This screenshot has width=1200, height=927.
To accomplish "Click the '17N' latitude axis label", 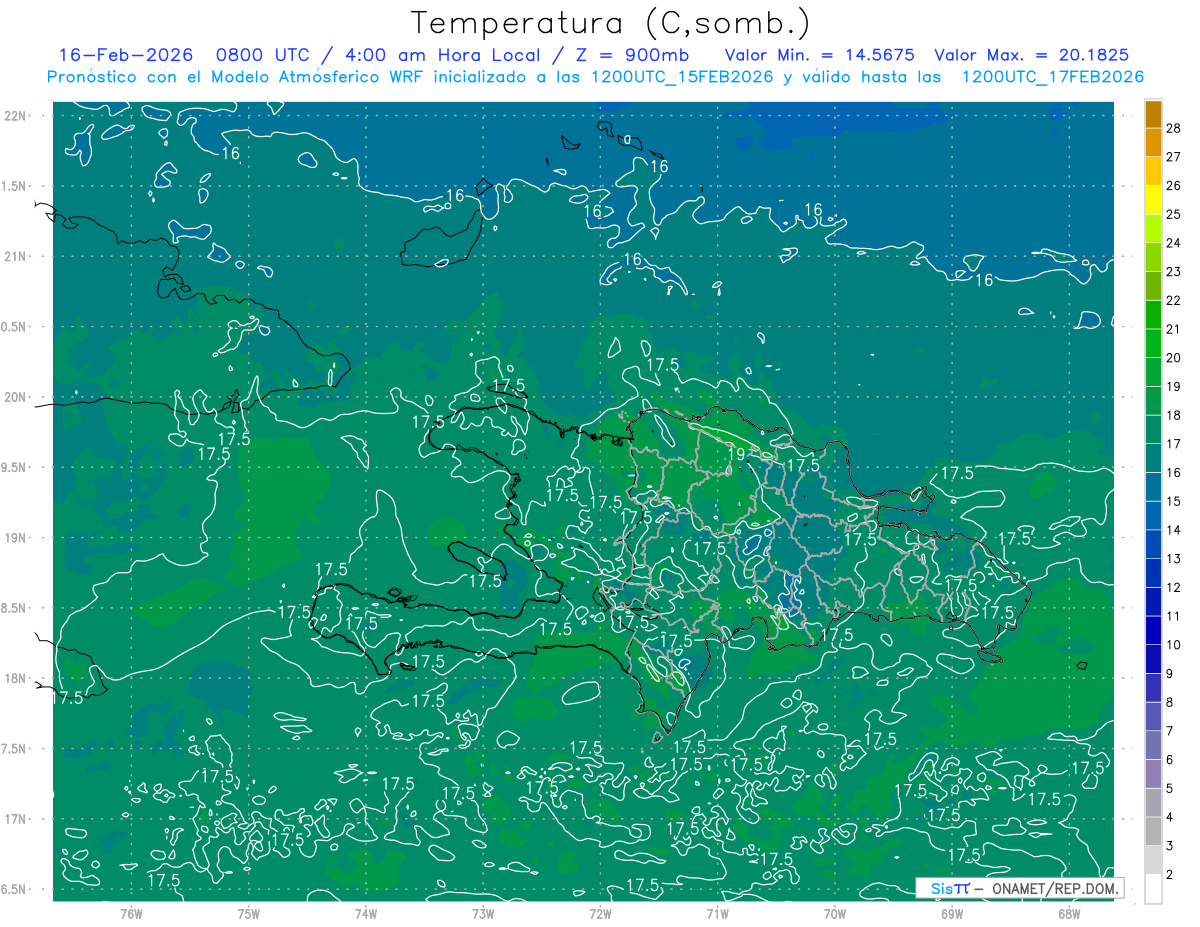I will click(x=15, y=819).
